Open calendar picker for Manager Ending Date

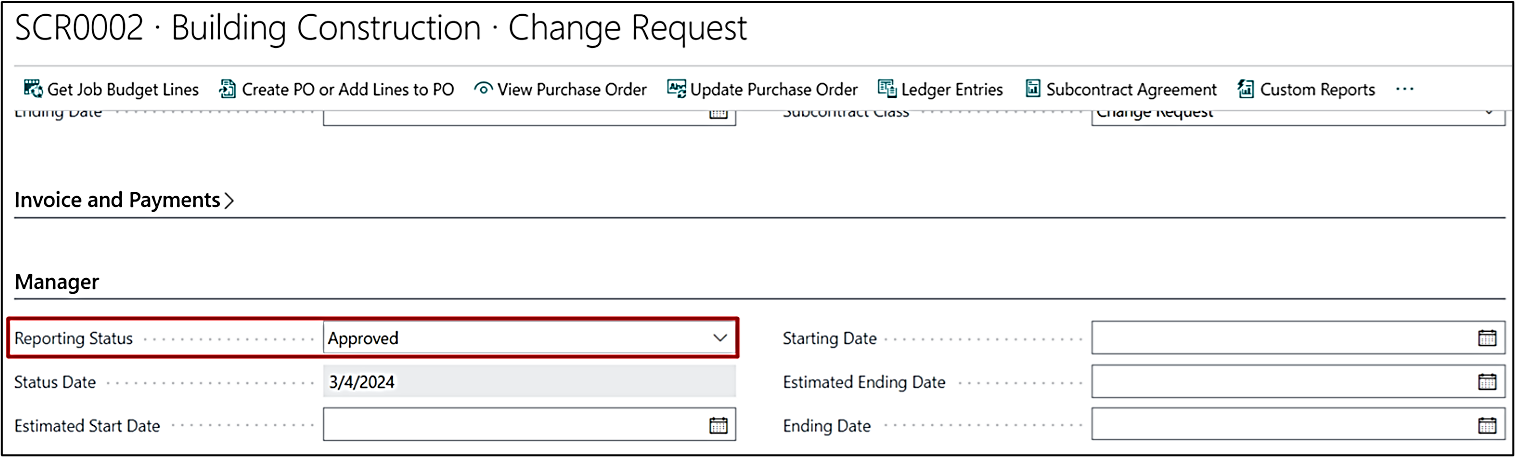[x=1487, y=425]
